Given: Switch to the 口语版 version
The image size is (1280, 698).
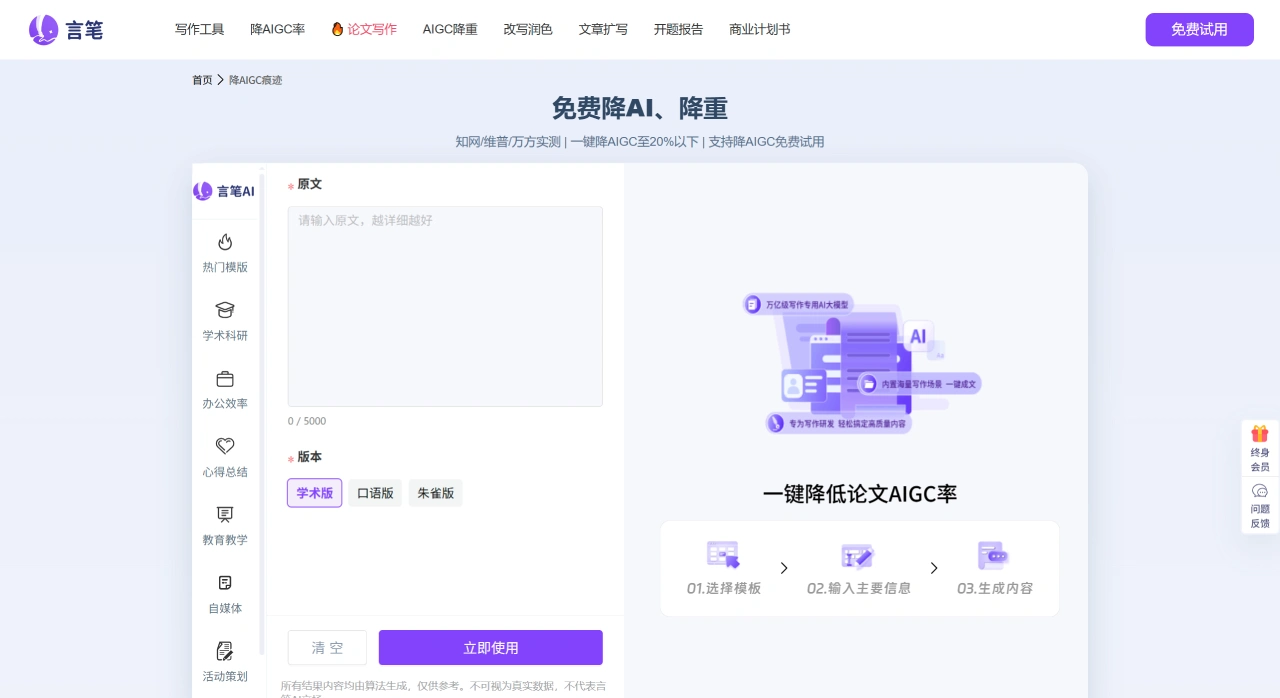Looking at the screenshot, I should pyautogui.click(x=375, y=492).
